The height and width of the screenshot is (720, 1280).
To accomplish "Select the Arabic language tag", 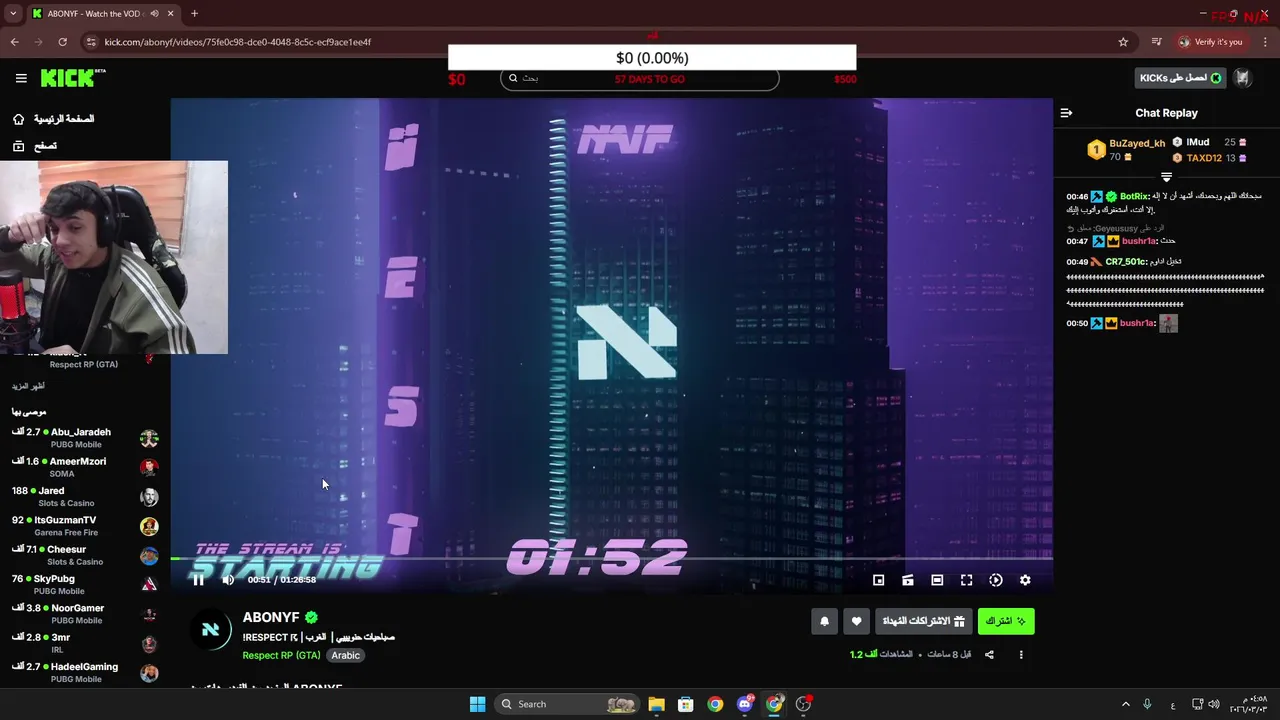I will tap(346, 656).
